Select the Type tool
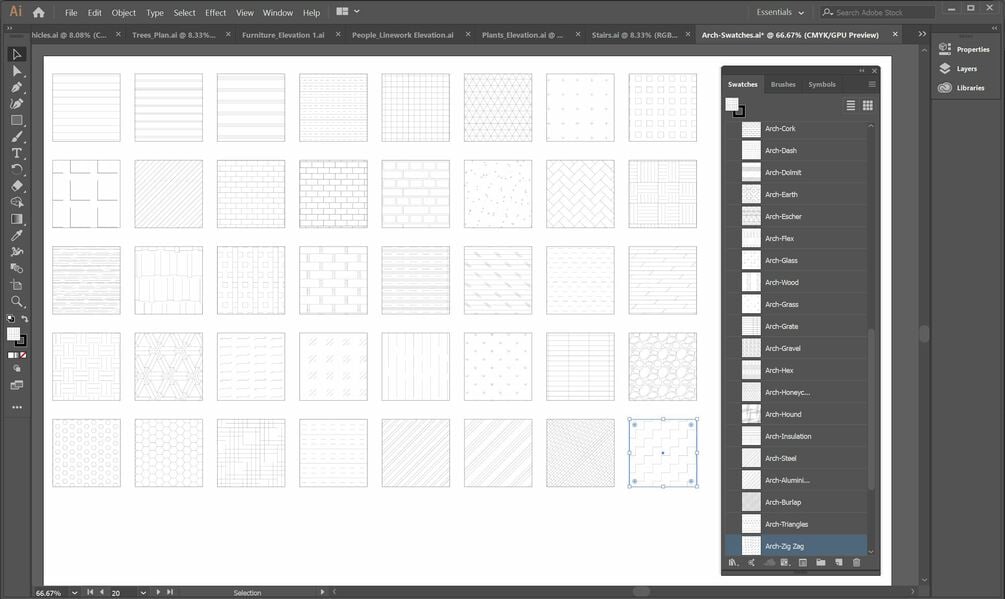1005x599 pixels. tap(17, 153)
